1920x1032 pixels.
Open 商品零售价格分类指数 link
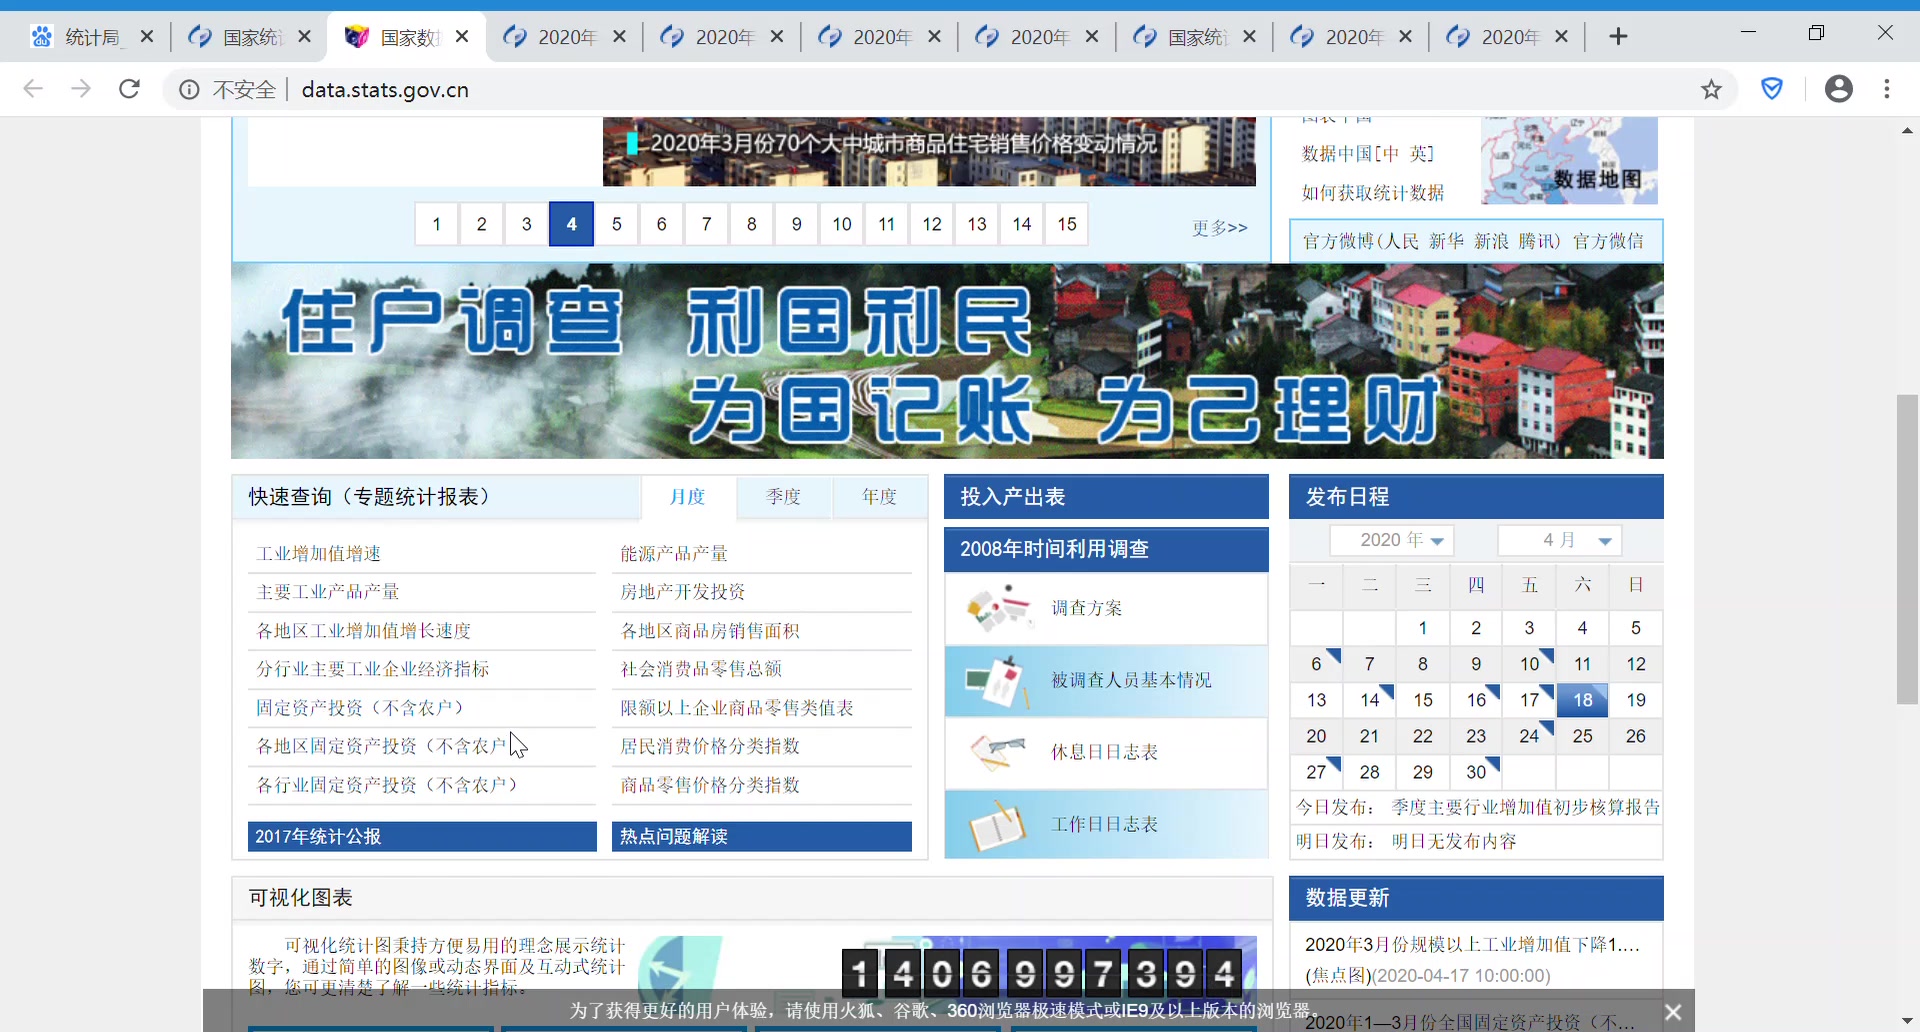coord(710,785)
